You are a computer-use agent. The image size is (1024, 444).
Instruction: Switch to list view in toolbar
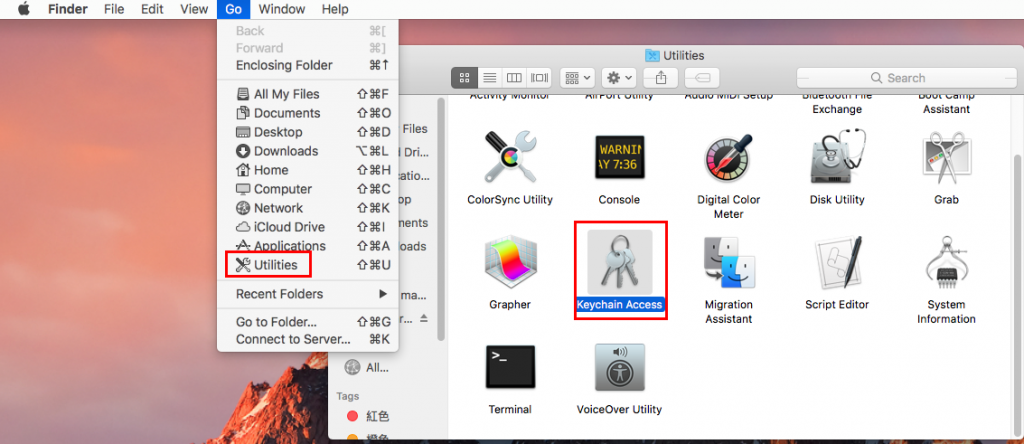[489, 78]
